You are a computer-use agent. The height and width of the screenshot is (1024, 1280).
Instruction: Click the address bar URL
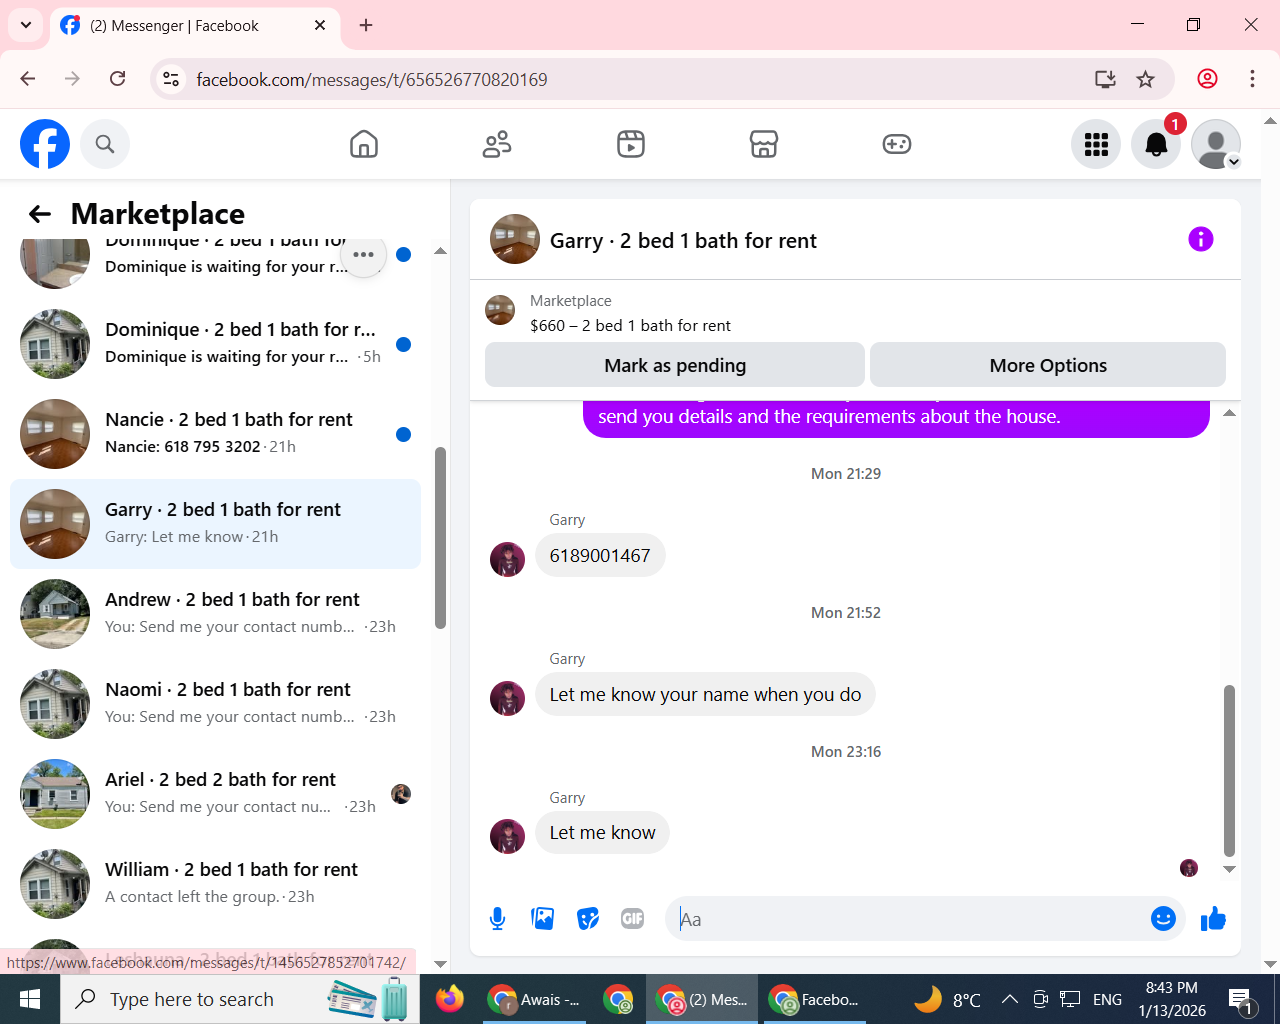pos(372,80)
